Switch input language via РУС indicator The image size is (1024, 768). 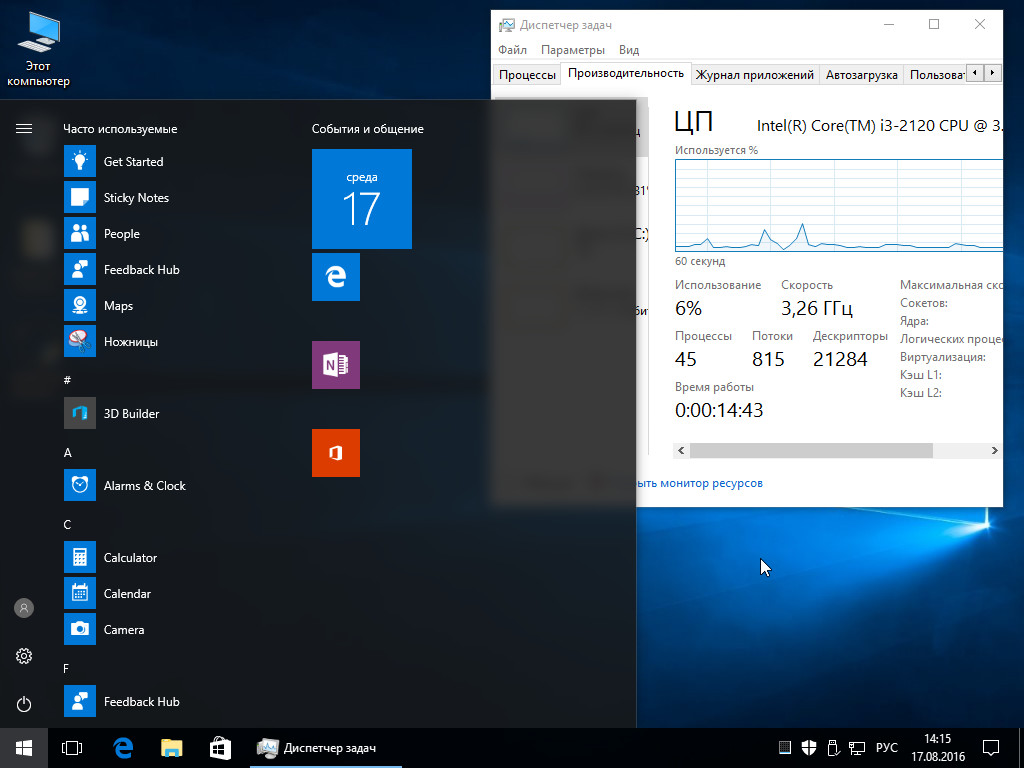coord(886,747)
